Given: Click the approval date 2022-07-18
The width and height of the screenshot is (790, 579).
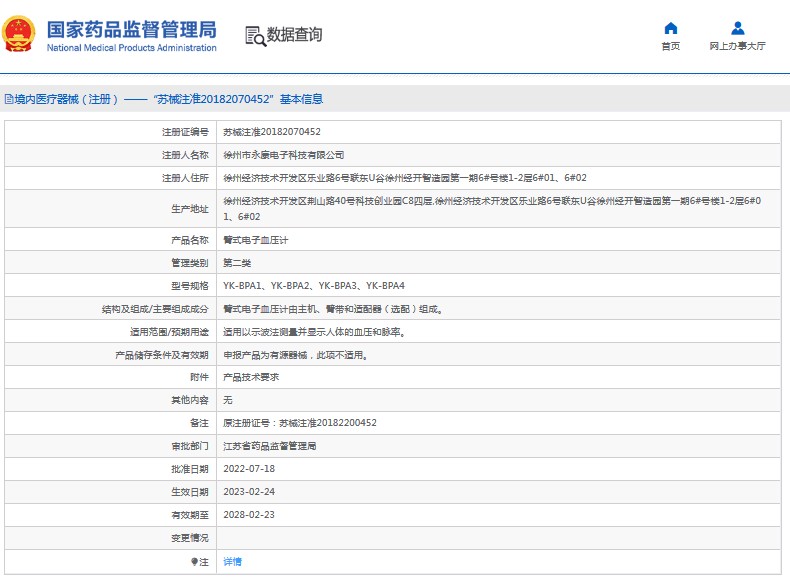Looking at the screenshot, I should (248, 469).
